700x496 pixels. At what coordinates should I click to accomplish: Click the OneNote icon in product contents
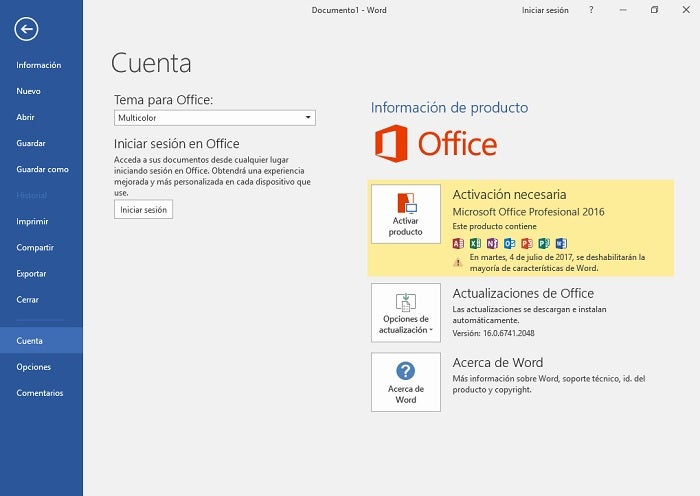pos(492,243)
